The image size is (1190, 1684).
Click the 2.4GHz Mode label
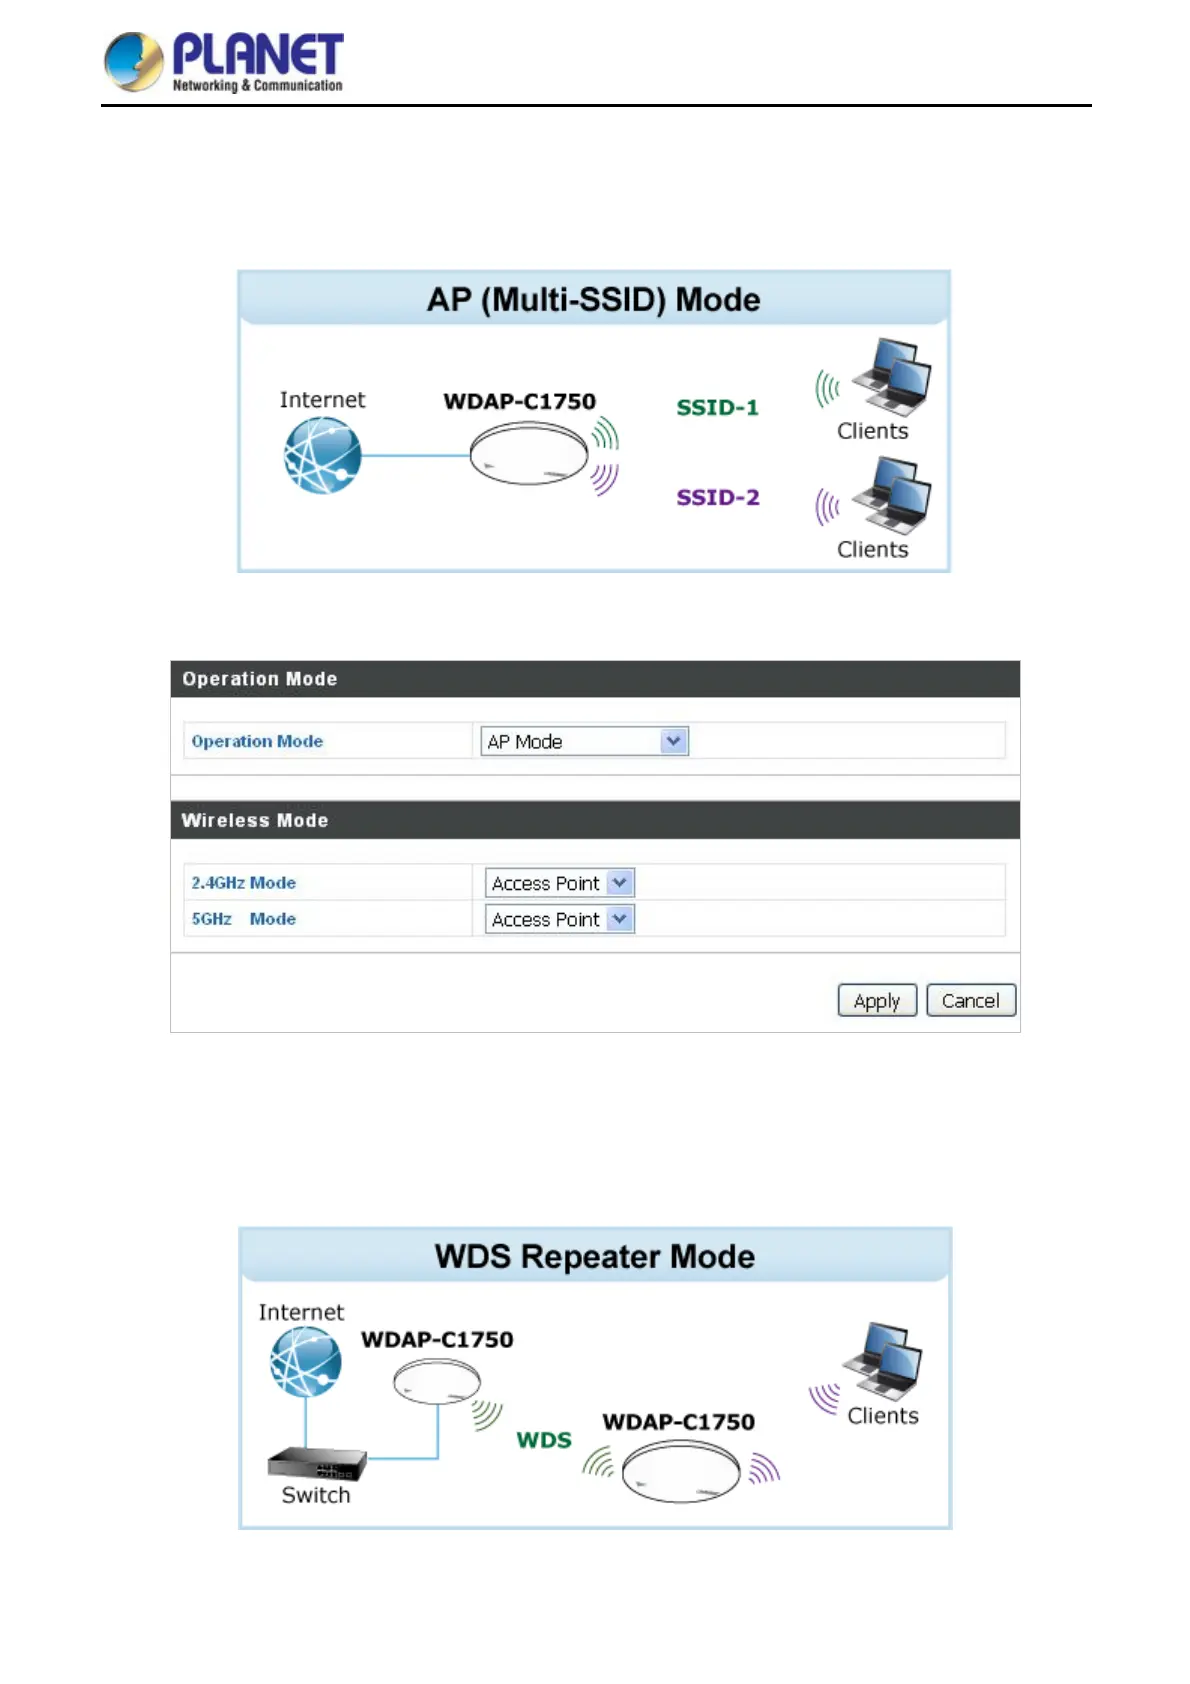tap(244, 883)
